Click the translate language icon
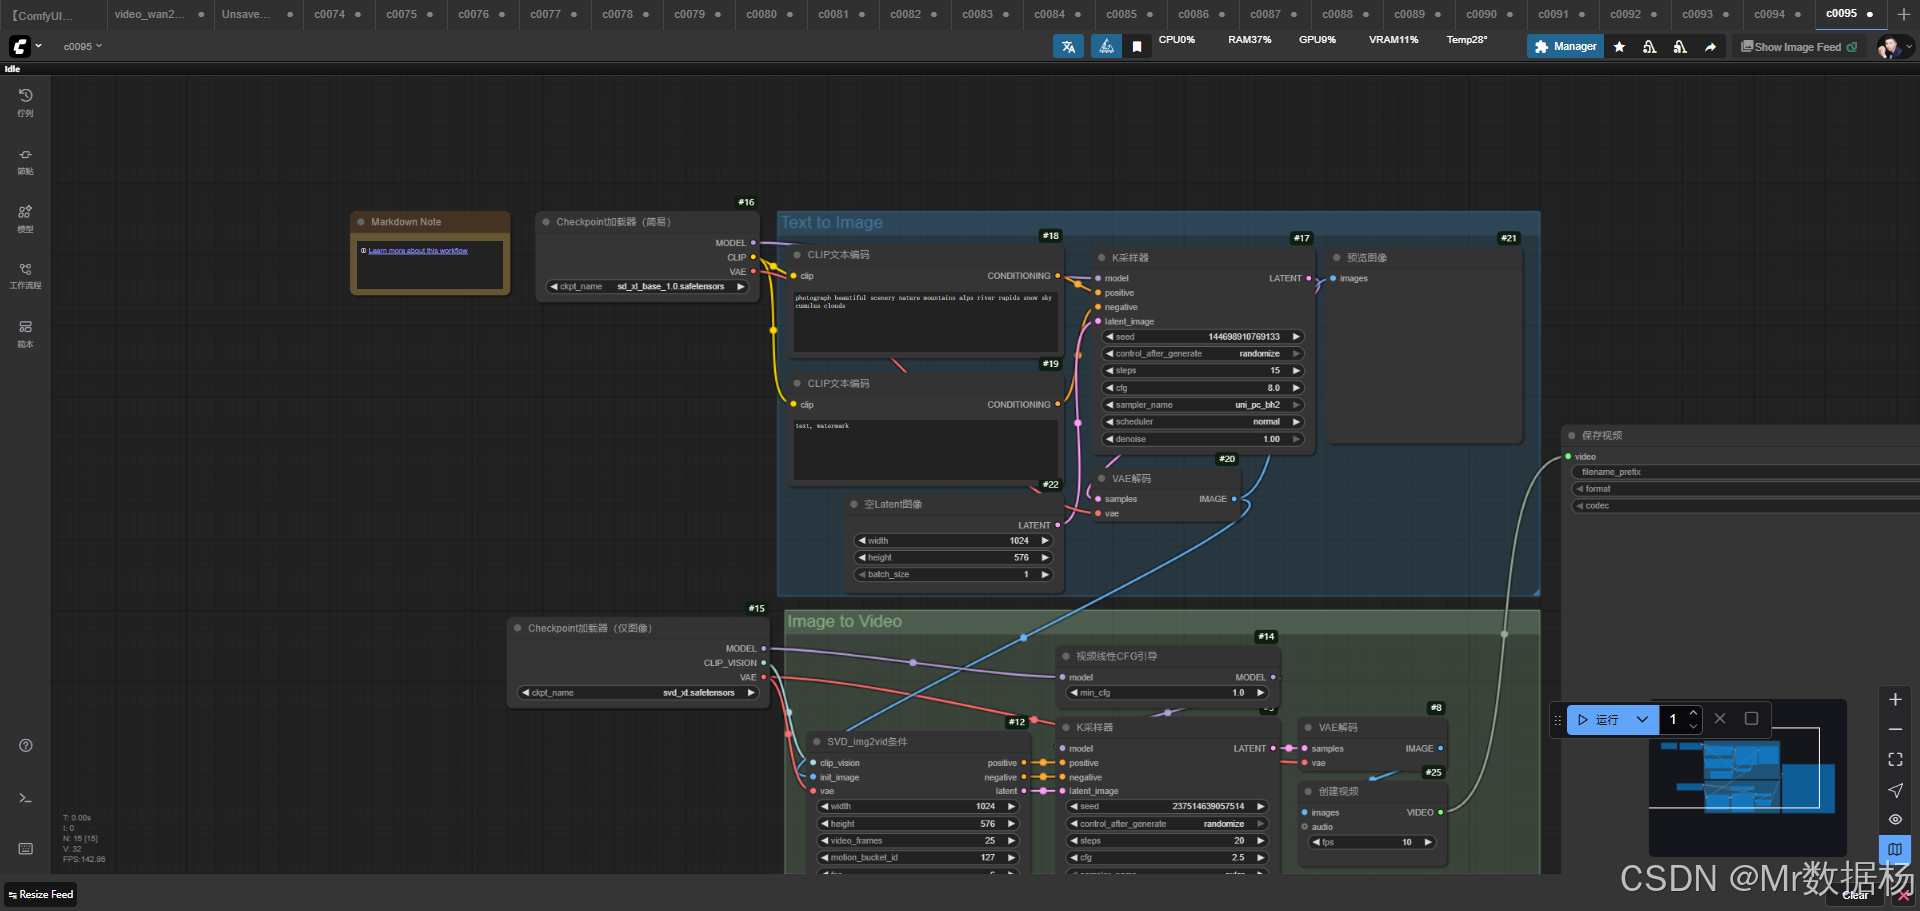The width and height of the screenshot is (1920, 911). [x=1068, y=47]
